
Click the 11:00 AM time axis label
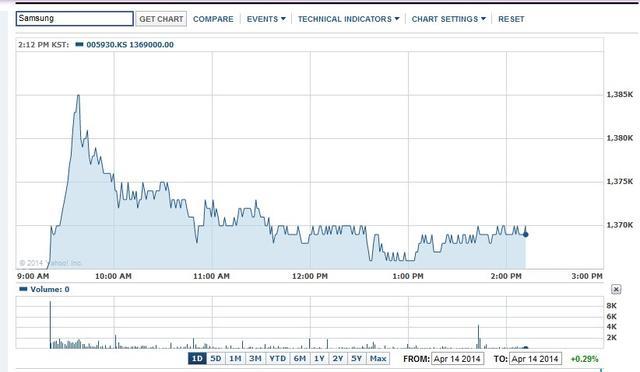[211, 276]
